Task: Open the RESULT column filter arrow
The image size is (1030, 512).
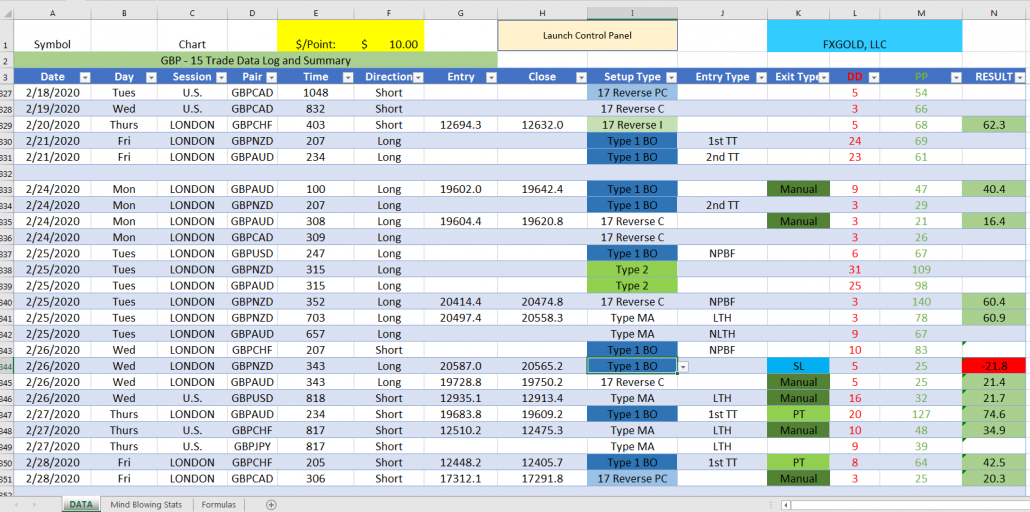Action: pos(1019,77)
